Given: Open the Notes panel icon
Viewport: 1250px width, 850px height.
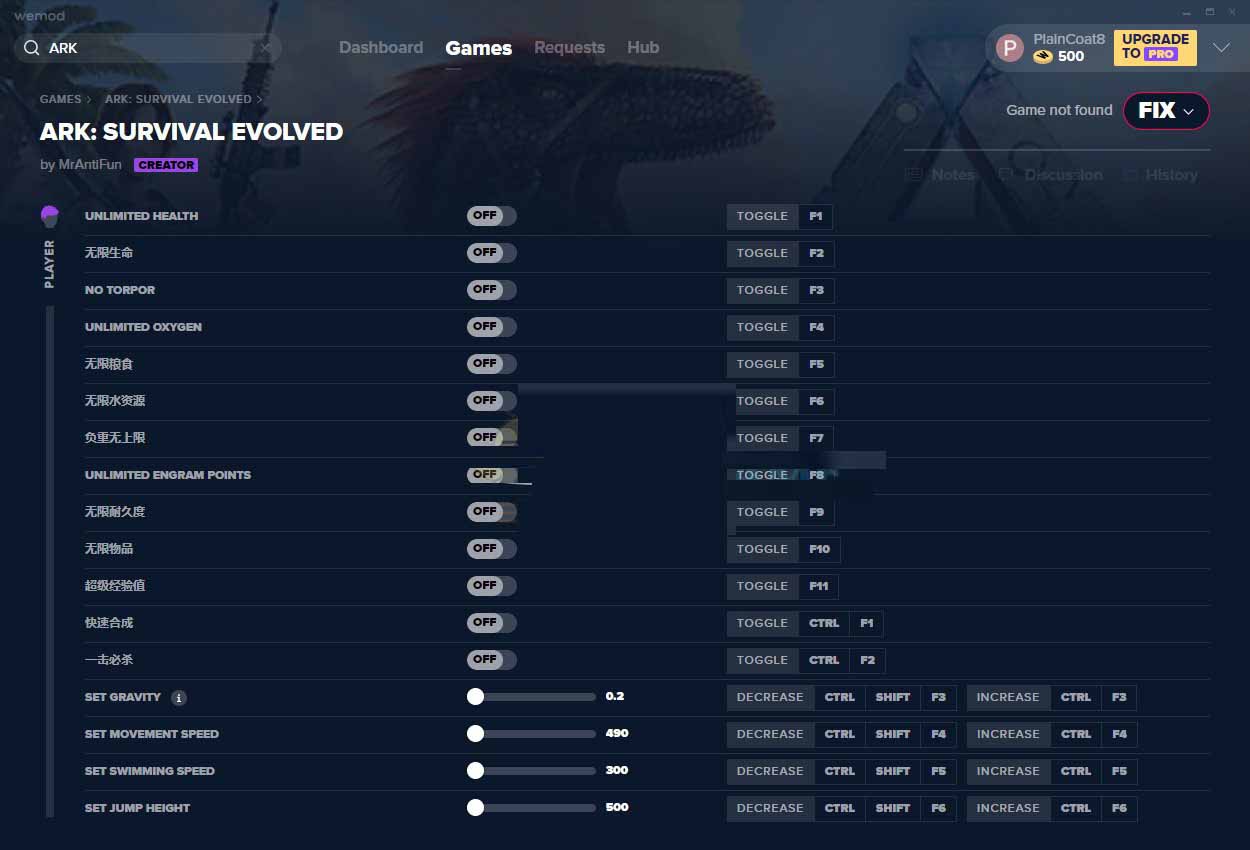Looking at the screenshot, I should tap(913, 174).
